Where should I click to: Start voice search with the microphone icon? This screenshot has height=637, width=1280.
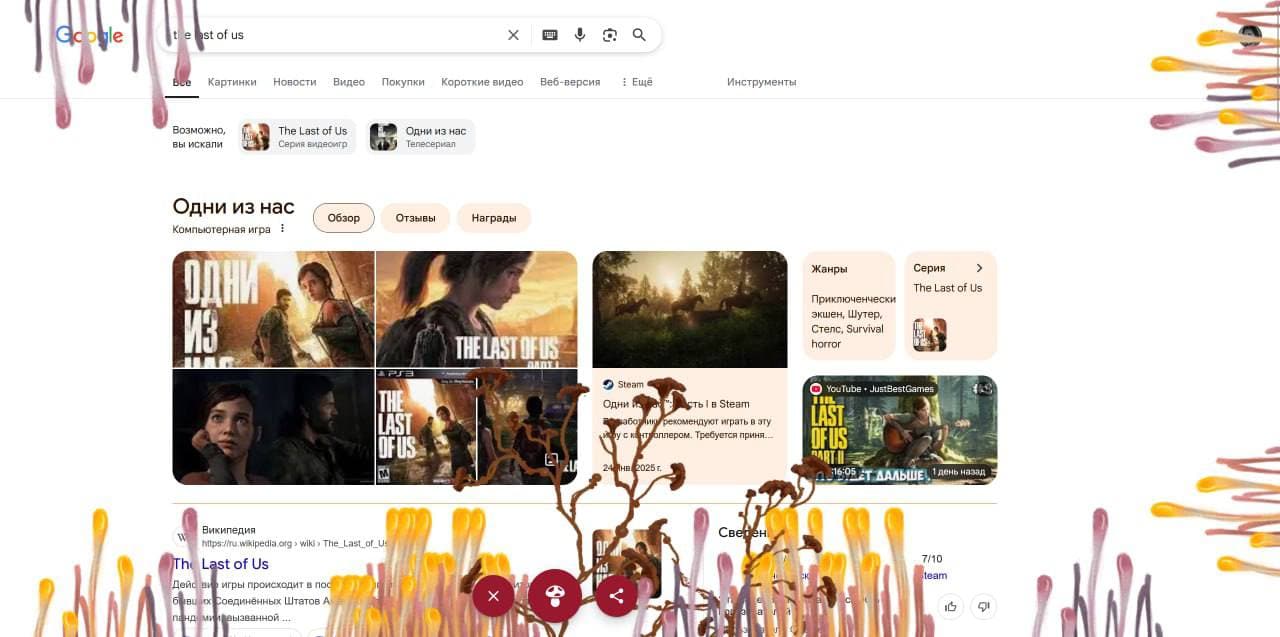pos(579,35)
